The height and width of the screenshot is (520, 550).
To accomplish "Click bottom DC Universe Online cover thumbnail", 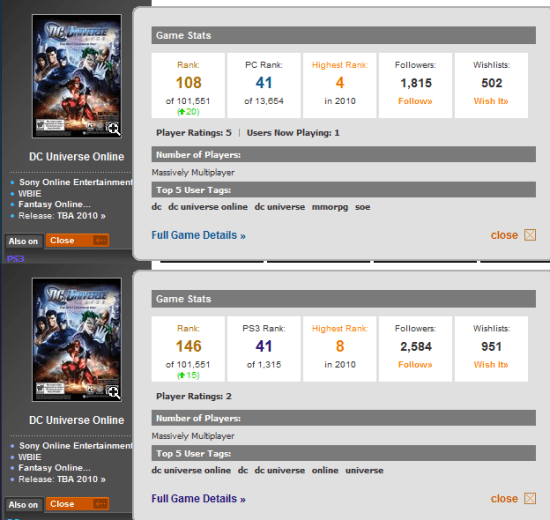I will 77,340.
